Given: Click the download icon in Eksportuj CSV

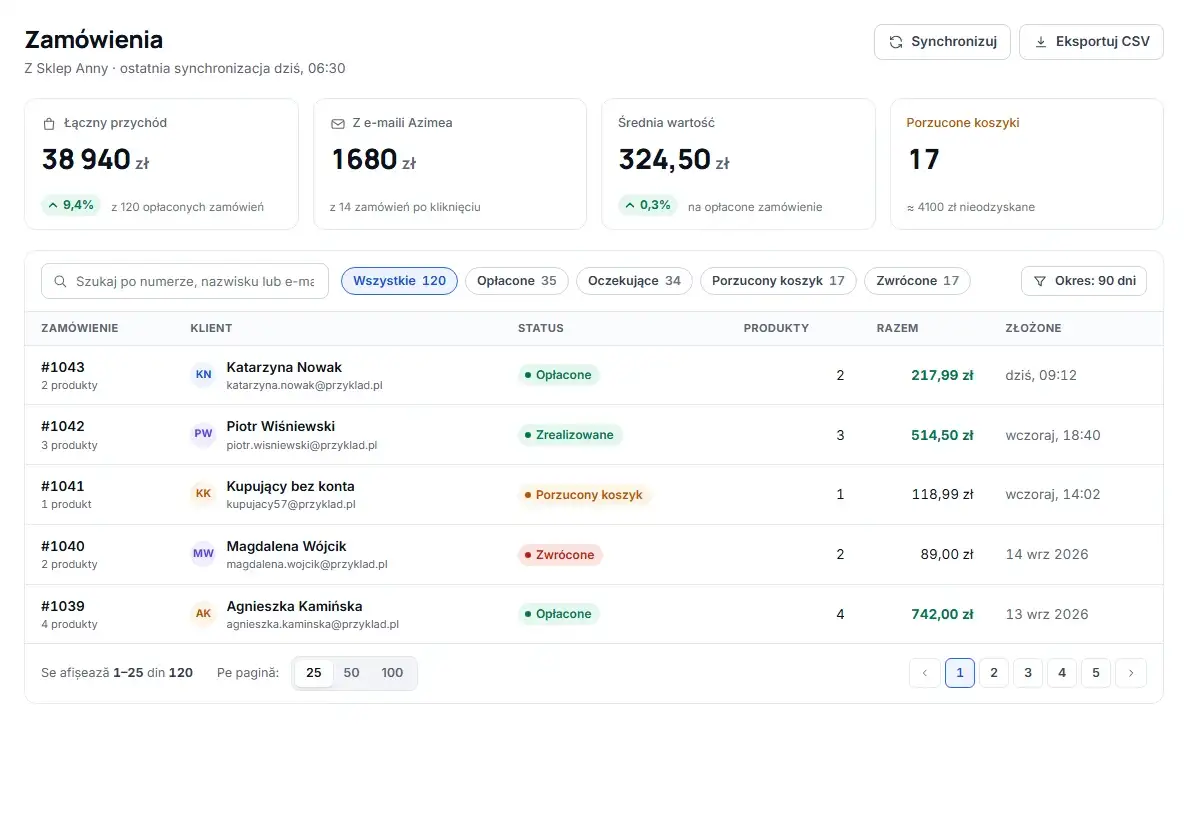Looking at the screenshot, I should coord(1041,42).
